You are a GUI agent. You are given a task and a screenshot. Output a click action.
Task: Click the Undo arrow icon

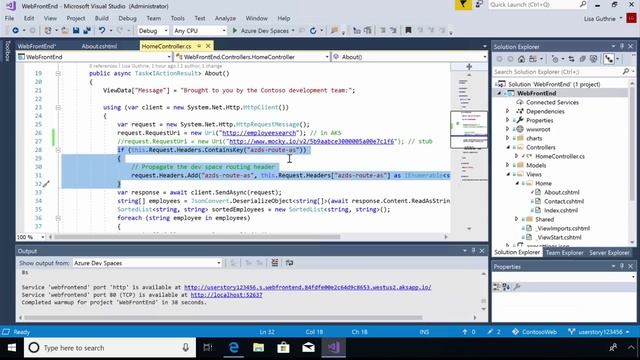(102, 31)
